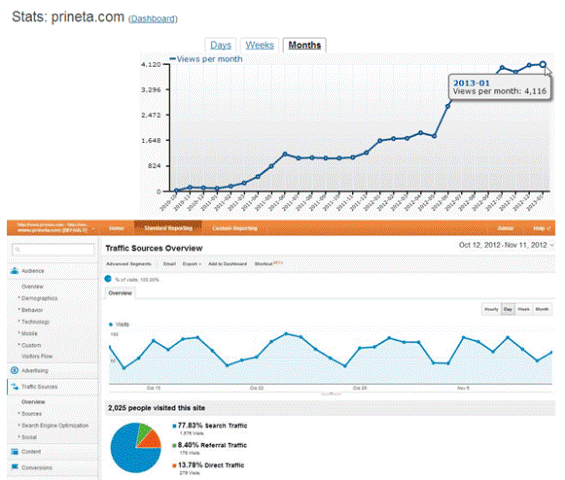
Task: Select the Overview tab above the visits chart
Action: pos(120,293)
